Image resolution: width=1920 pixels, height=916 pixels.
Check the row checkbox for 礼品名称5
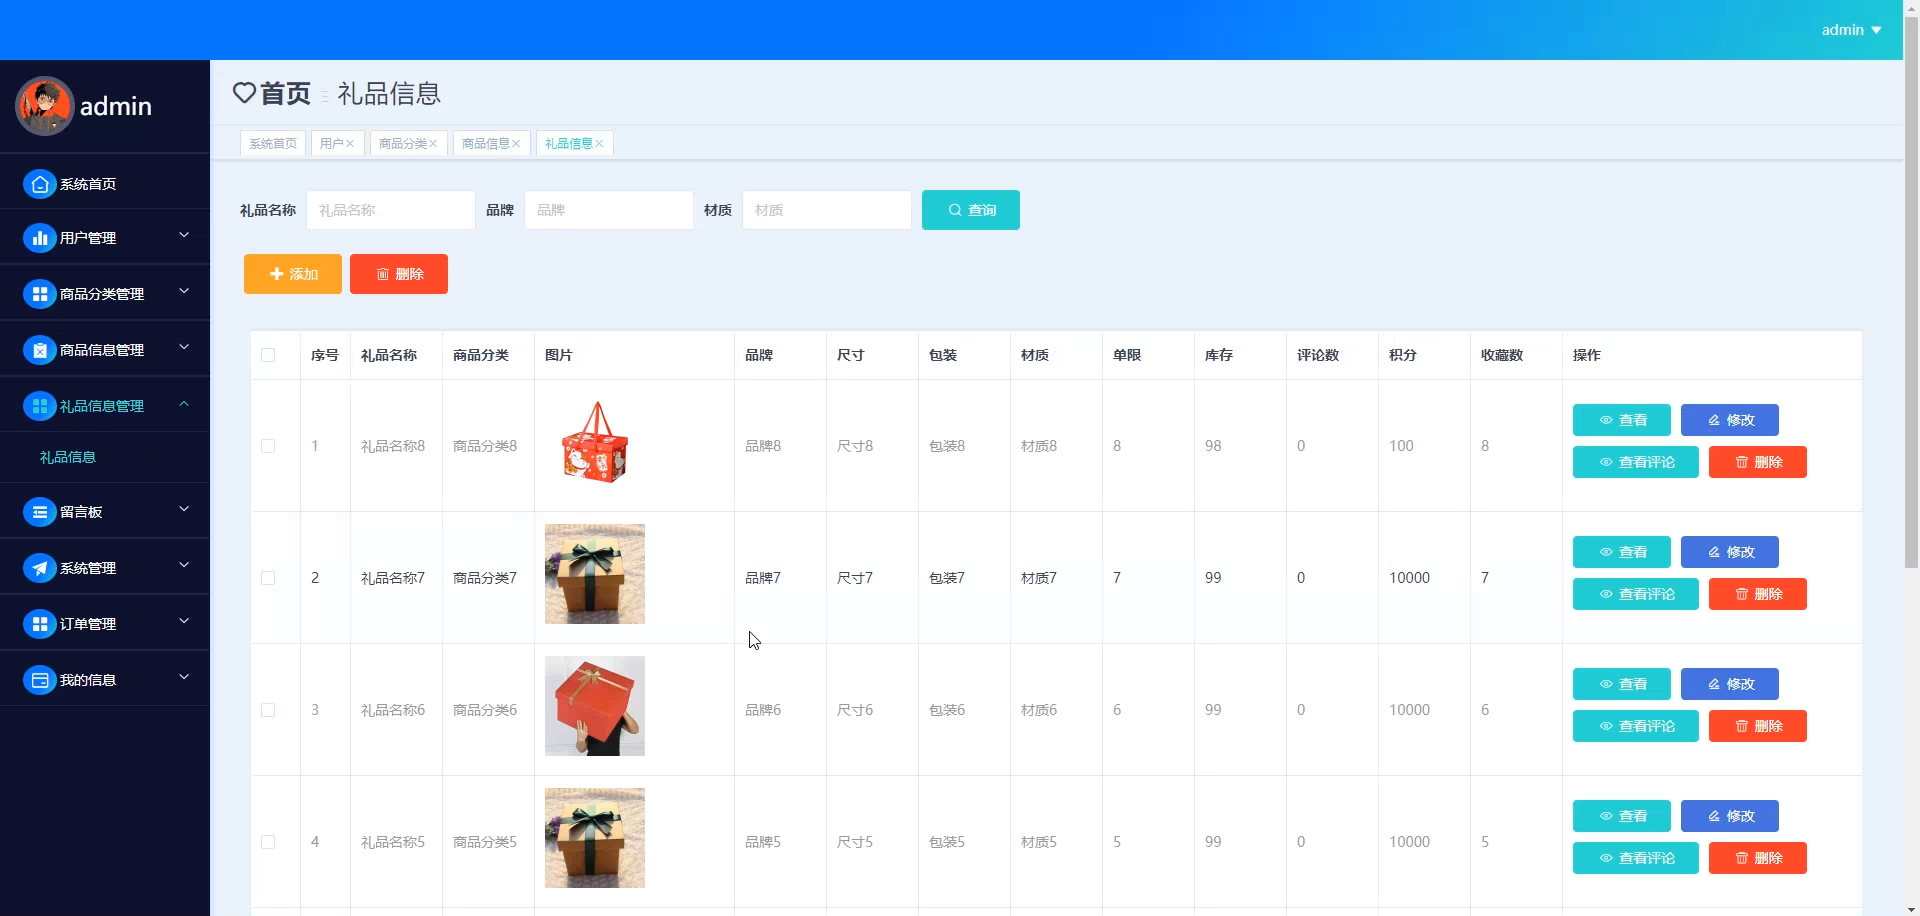tap(268, 842)
